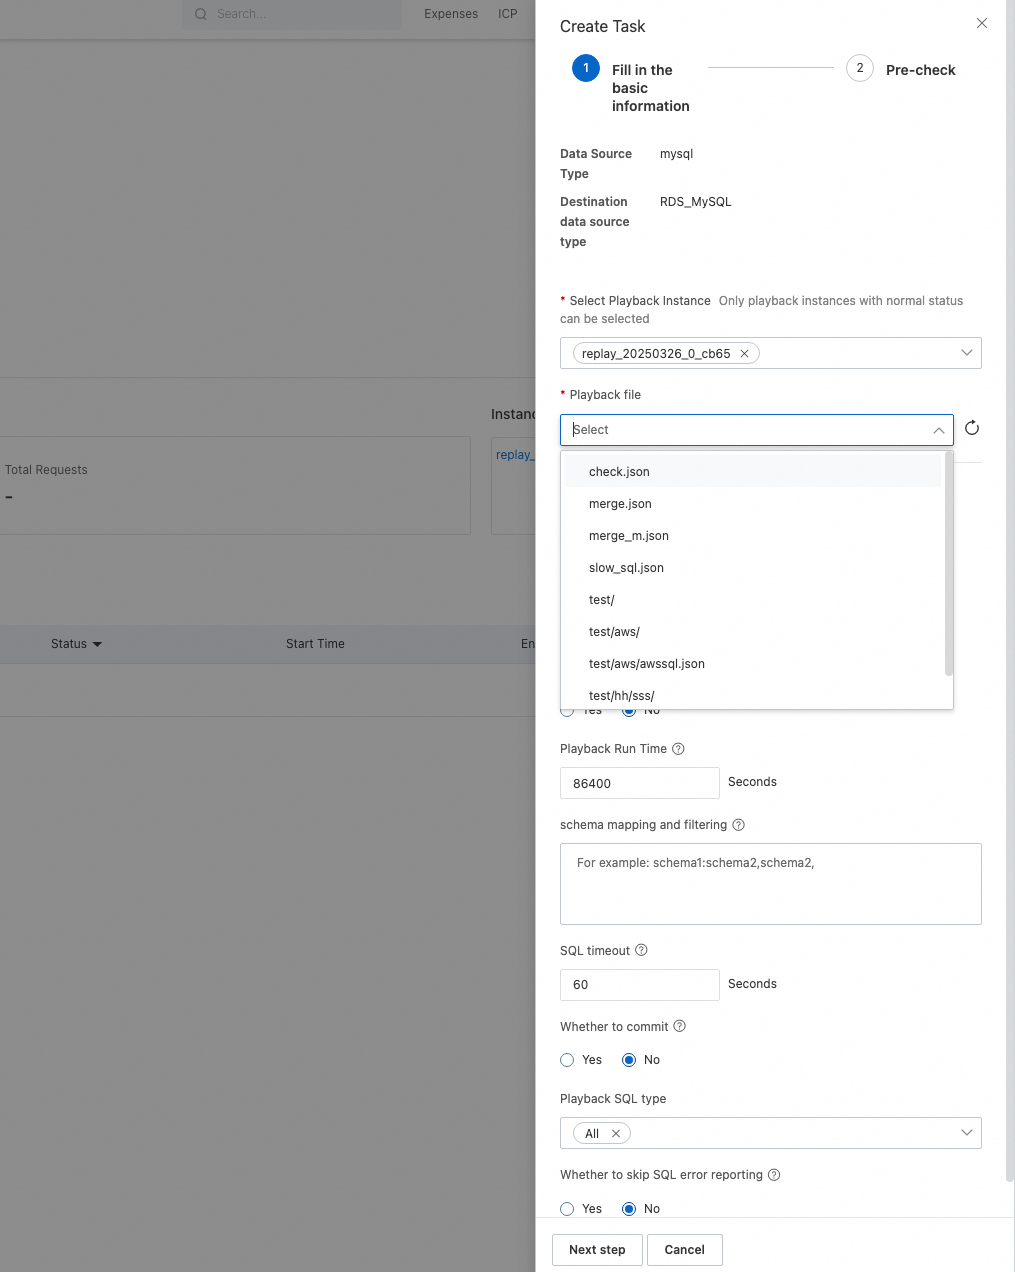The width and height of the screenshot is (1015, 1272).
Task: Click the search magnifier icon
Action: click(x=201, y=14)
